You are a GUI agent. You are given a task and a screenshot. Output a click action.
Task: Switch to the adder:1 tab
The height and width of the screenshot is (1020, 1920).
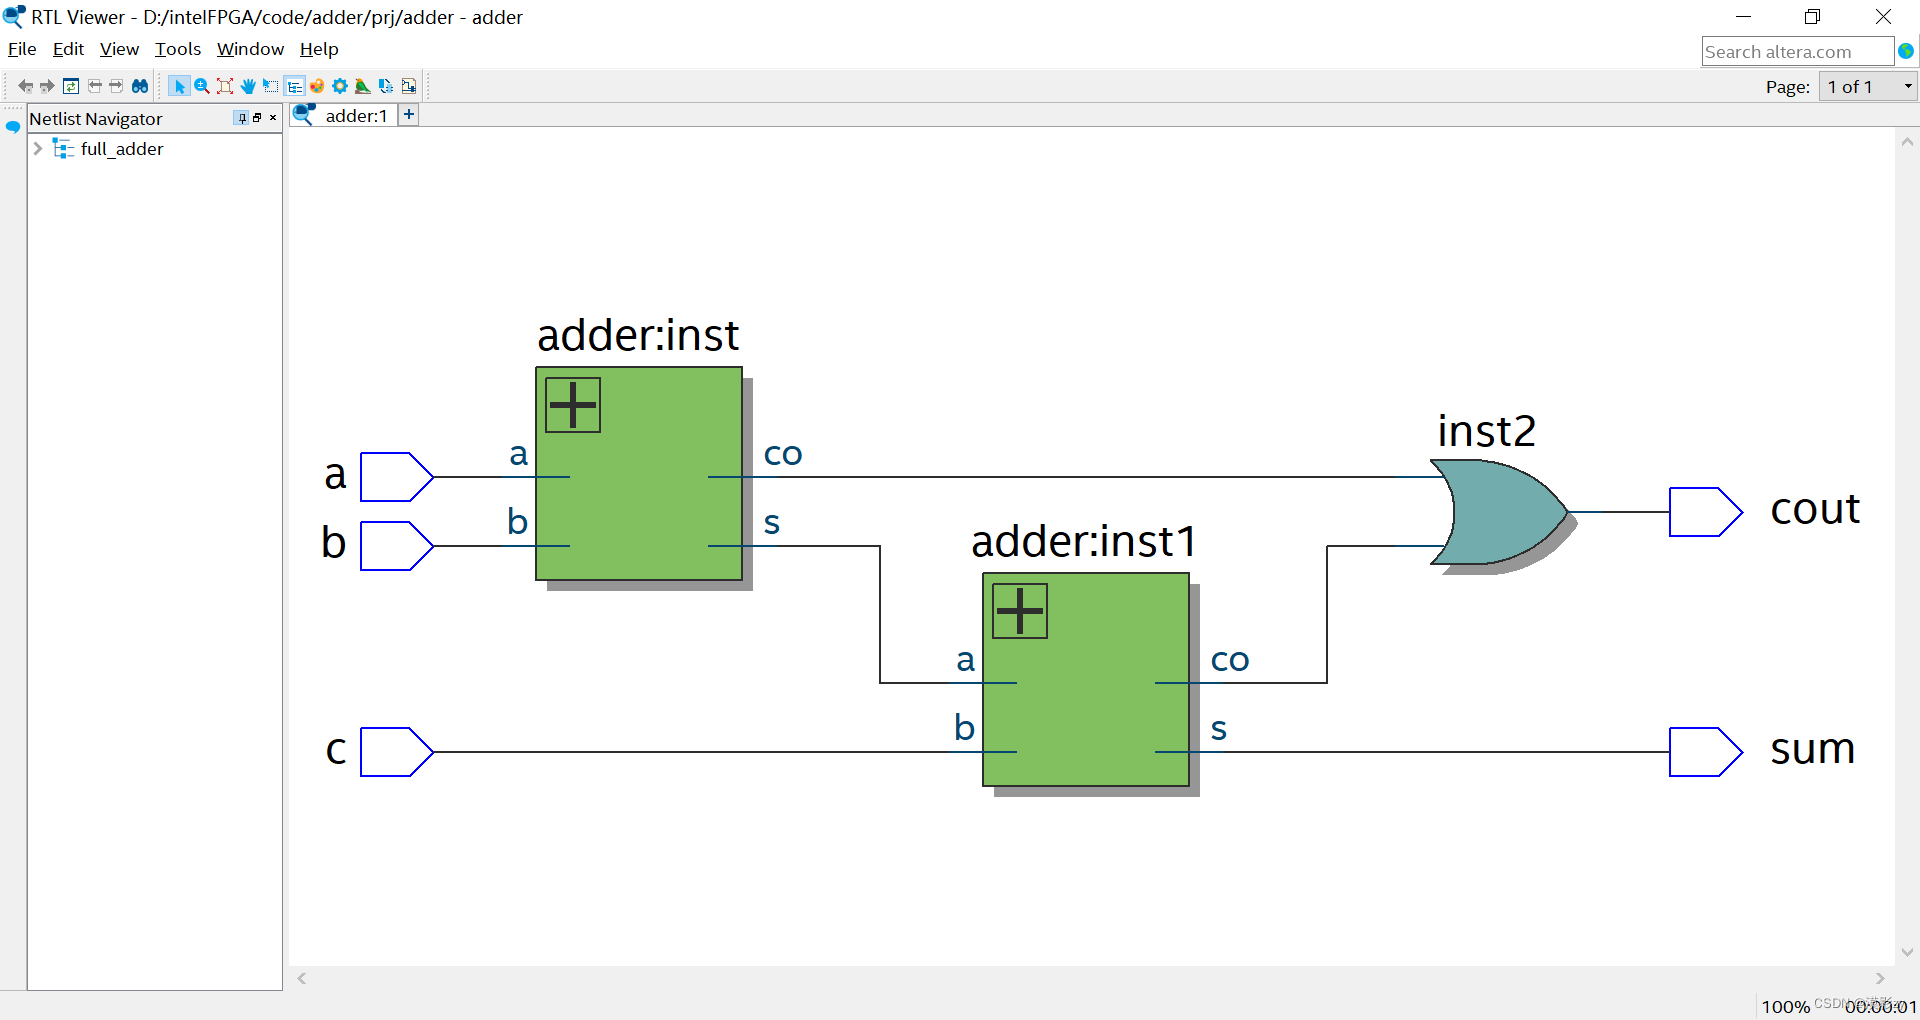344,115
